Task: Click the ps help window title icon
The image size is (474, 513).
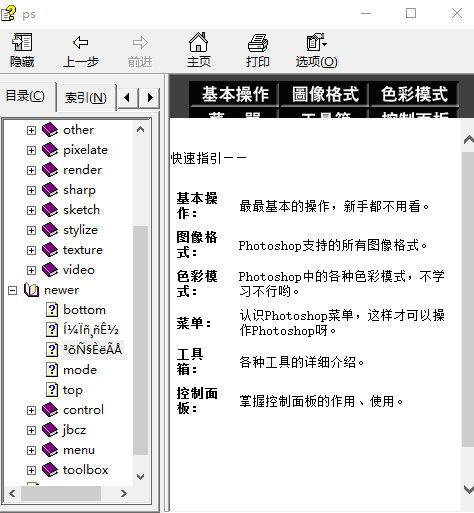Action: click(8, 13)
